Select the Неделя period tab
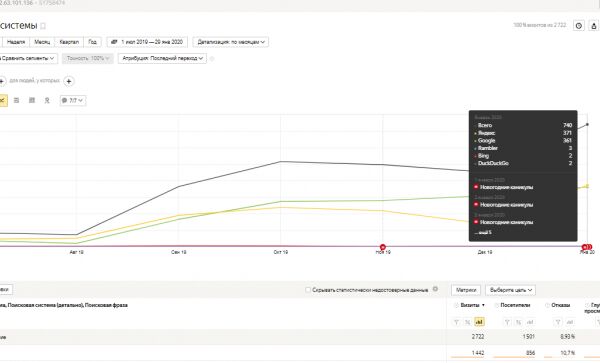 [16, 42]
